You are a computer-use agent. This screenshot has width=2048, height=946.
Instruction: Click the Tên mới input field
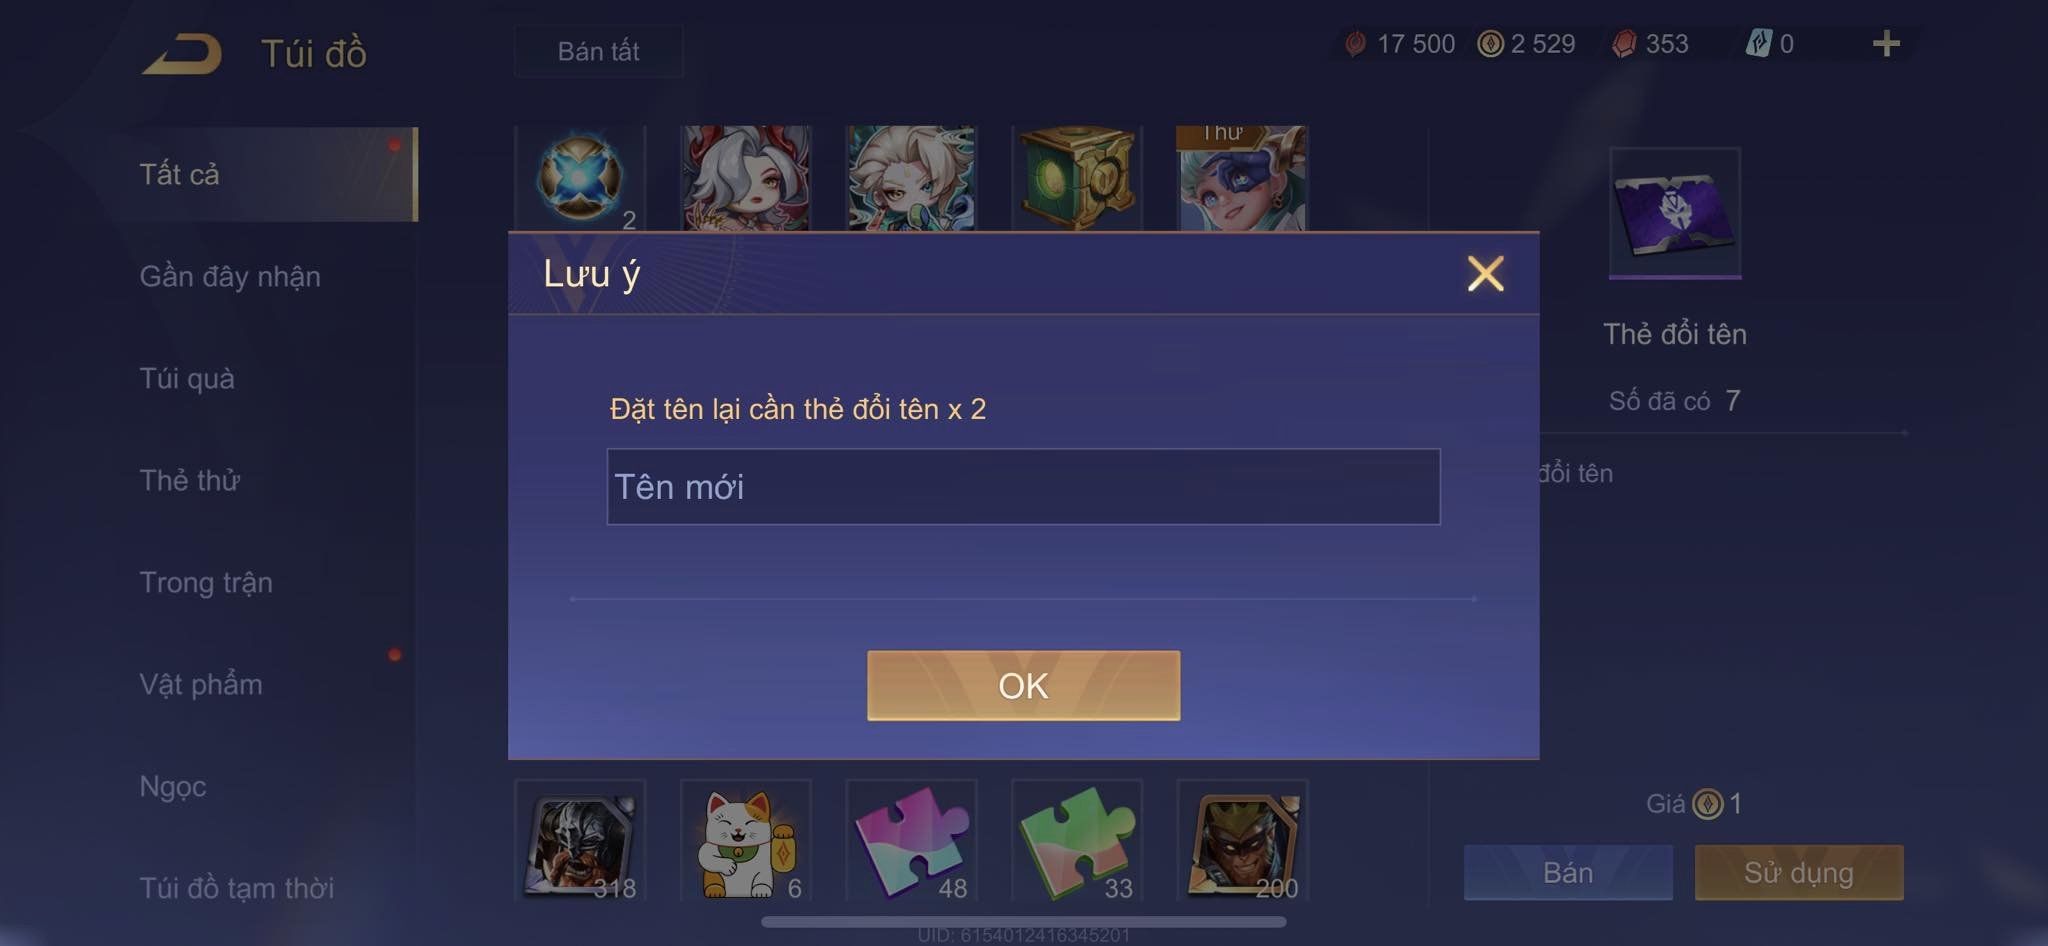pyautogui.click(x=1023, y=487)
